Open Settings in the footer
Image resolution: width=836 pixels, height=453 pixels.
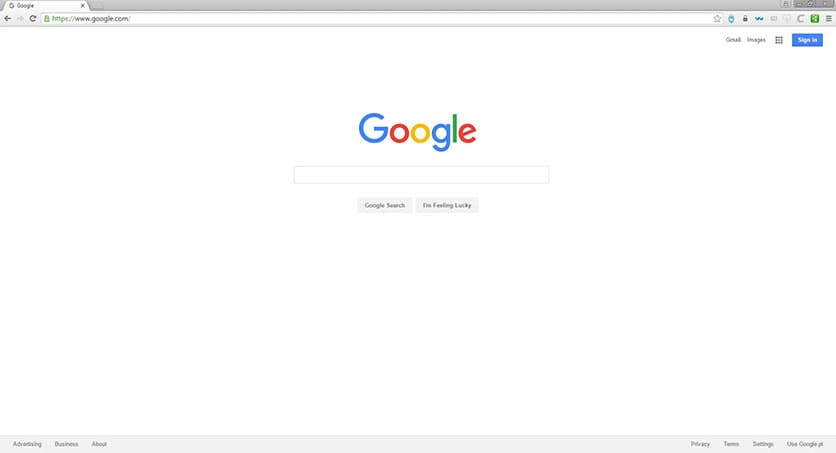pos(763,444)
